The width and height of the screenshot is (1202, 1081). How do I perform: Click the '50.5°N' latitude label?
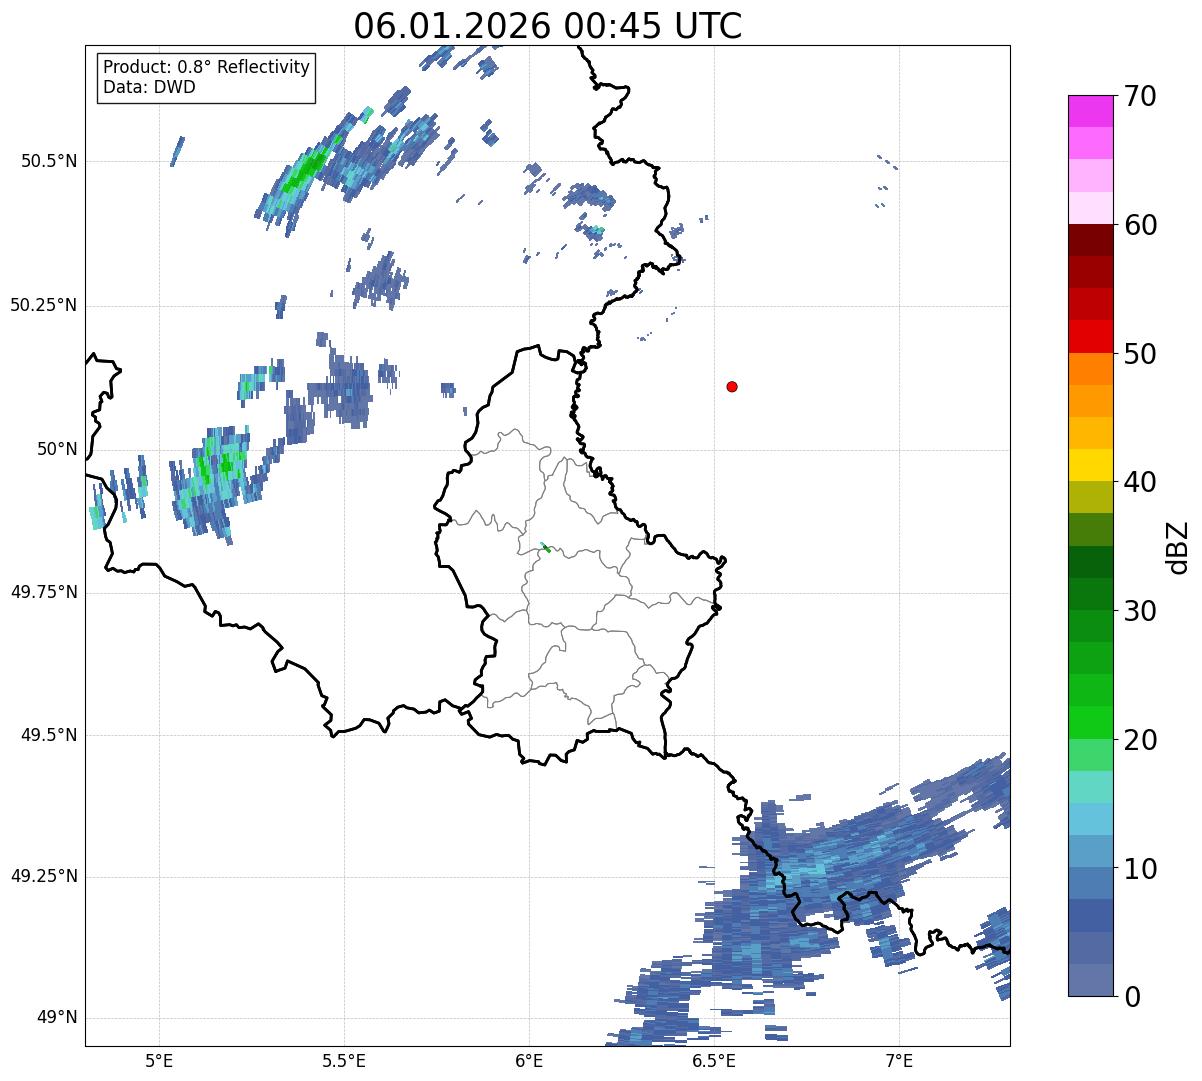48,161
